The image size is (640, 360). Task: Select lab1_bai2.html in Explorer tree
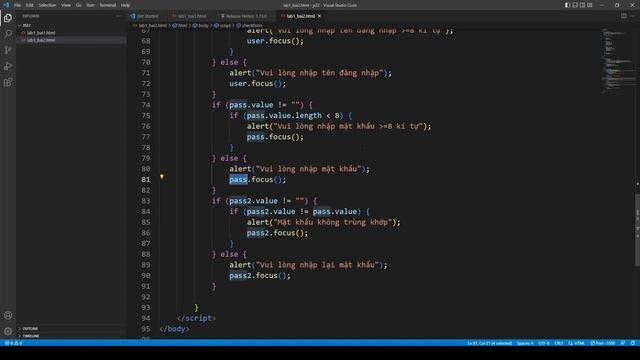[41, 40]
